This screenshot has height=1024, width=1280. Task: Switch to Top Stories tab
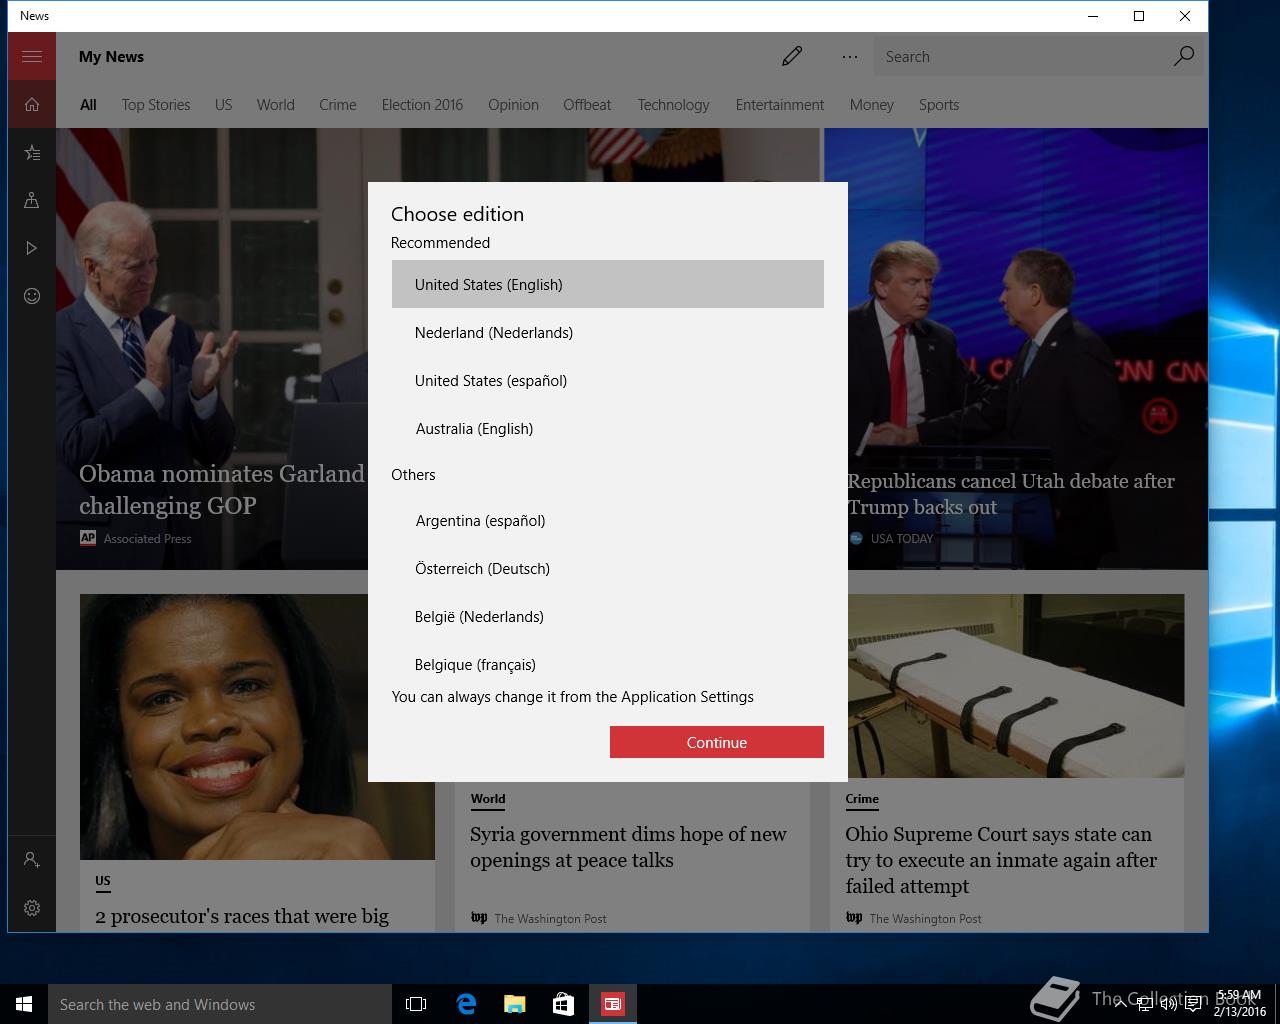click(156, 104)
